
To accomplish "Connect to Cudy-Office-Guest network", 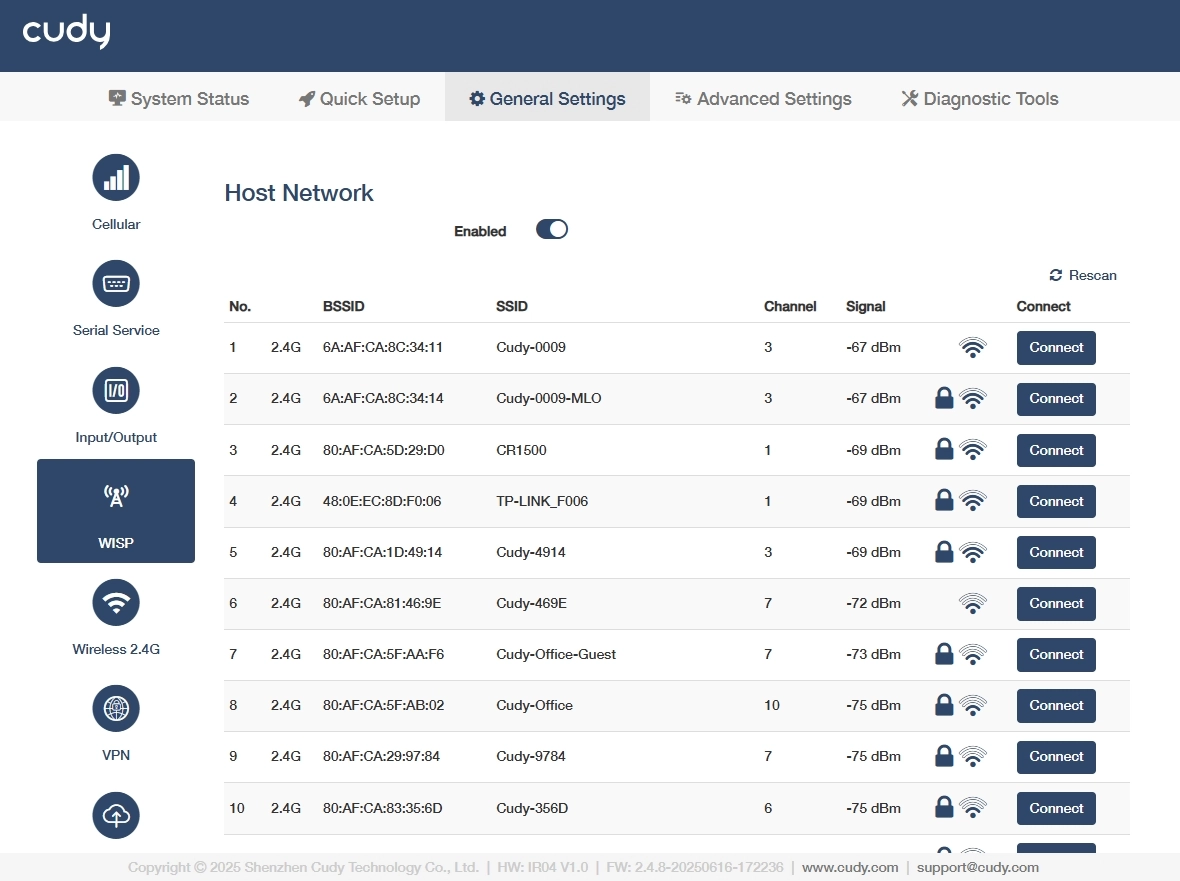I will tap(1056, 655).
